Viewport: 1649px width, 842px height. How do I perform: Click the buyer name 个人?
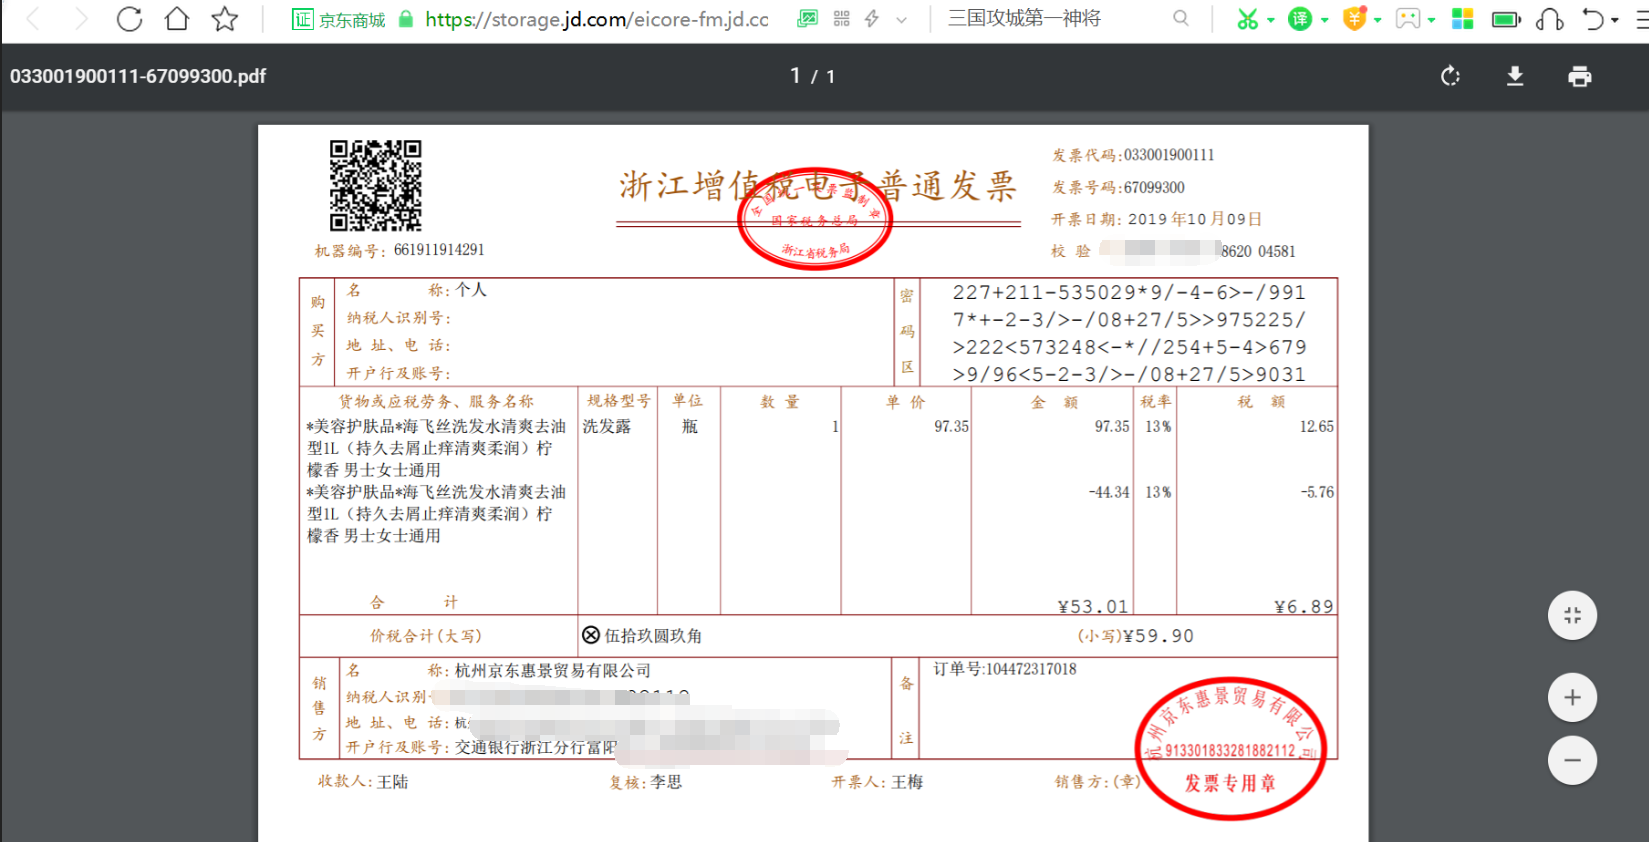(471, 290)
